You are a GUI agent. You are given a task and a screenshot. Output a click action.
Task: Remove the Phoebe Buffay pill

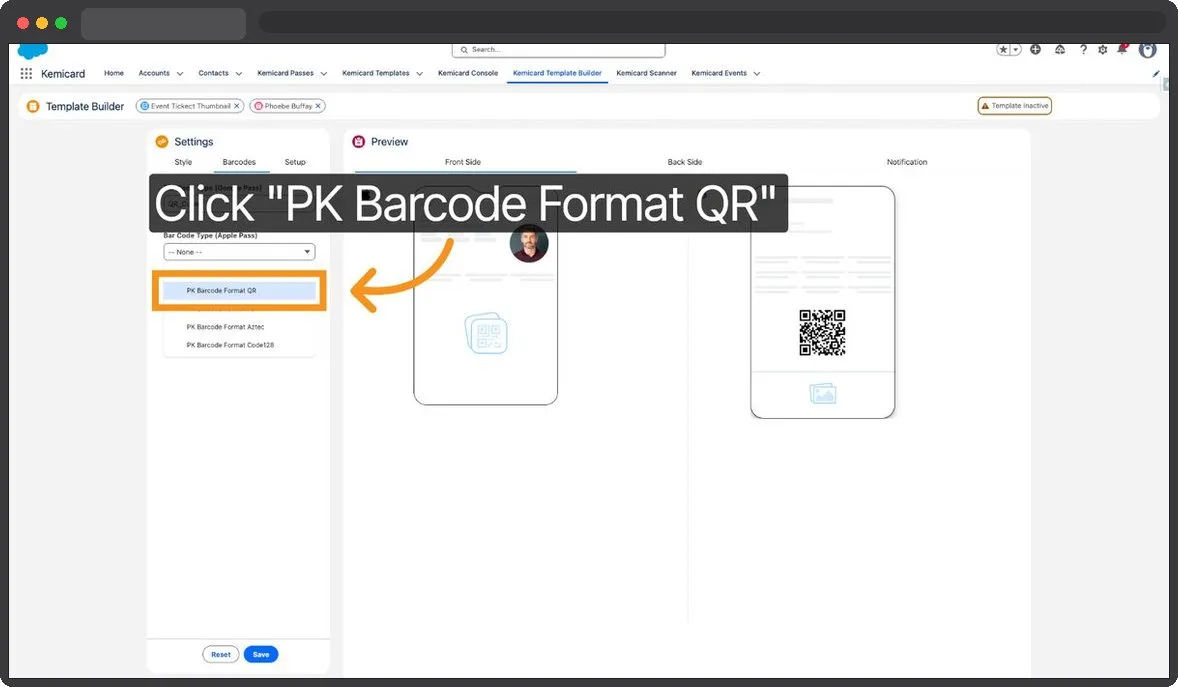click(x=319, y=106)
